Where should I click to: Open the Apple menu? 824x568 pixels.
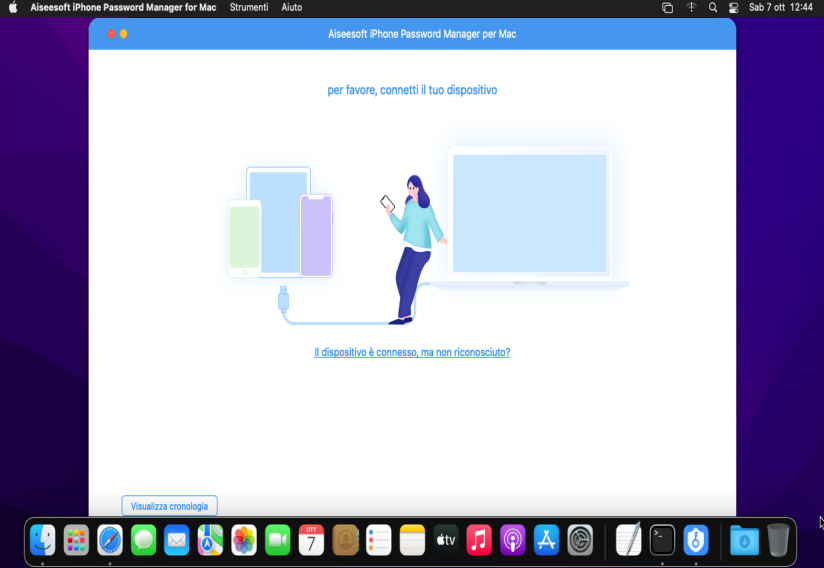[13, 7]
